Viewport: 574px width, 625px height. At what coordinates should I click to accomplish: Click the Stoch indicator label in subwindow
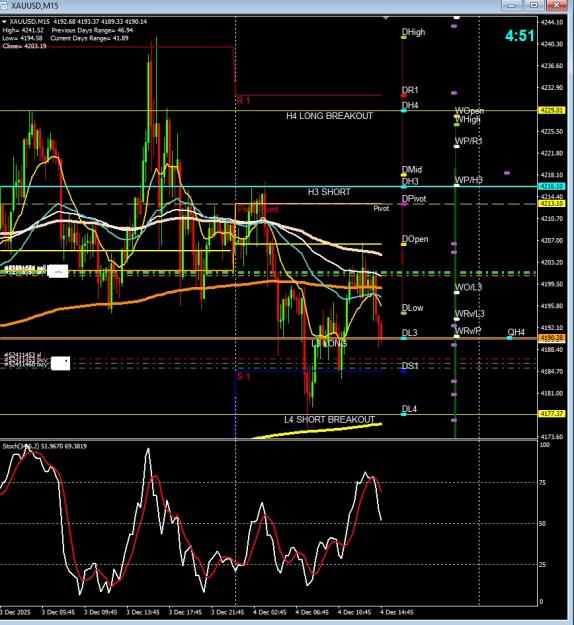tap(45, 446)
